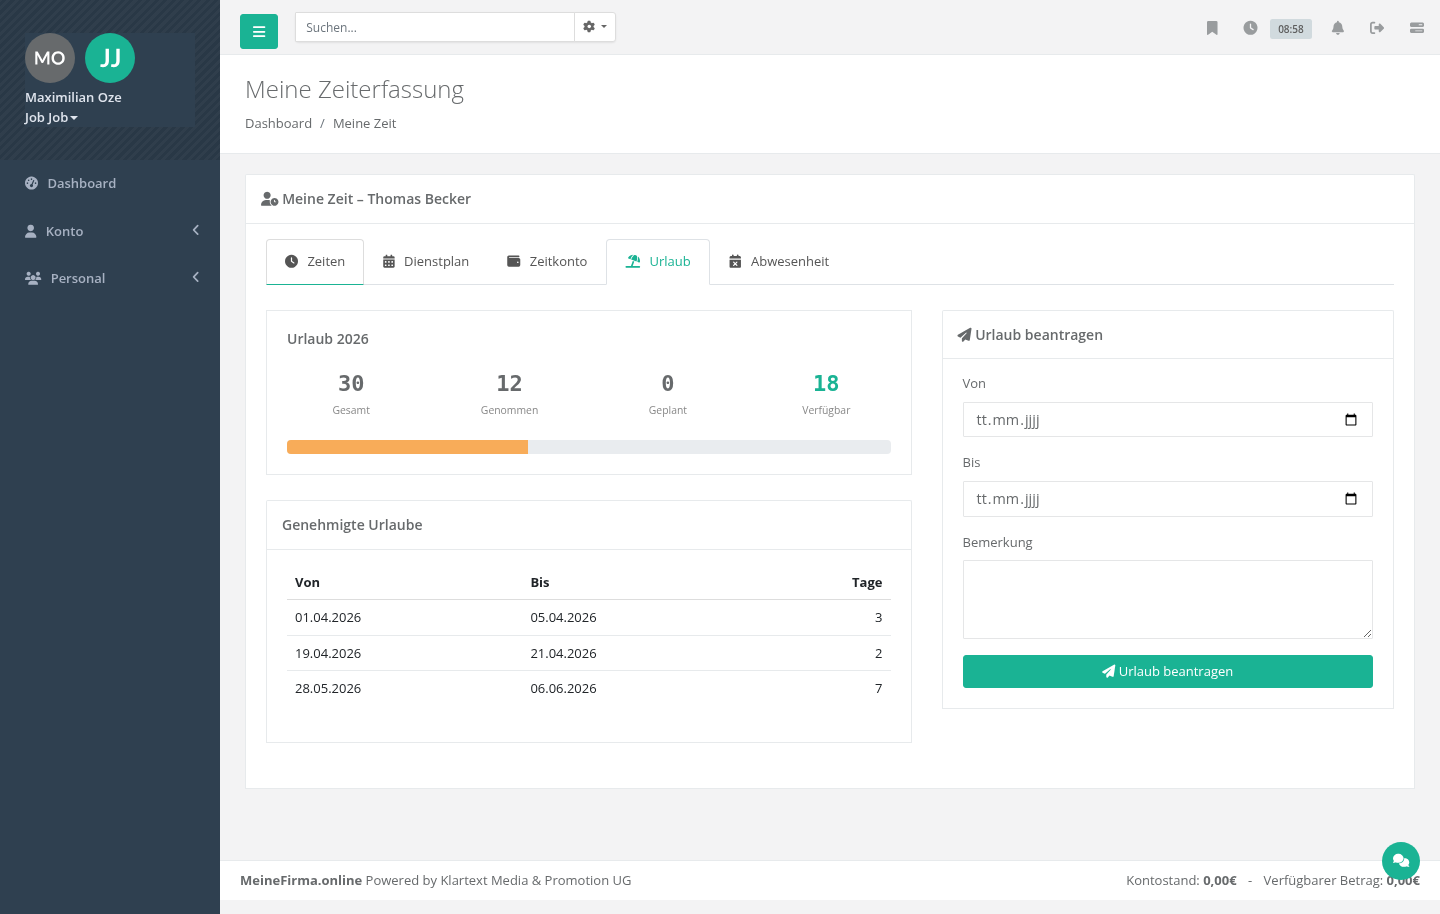This screenshot has height=914, width=1440.
Task: Expand the Personal sidebar menu
Action: pos(110,278)
